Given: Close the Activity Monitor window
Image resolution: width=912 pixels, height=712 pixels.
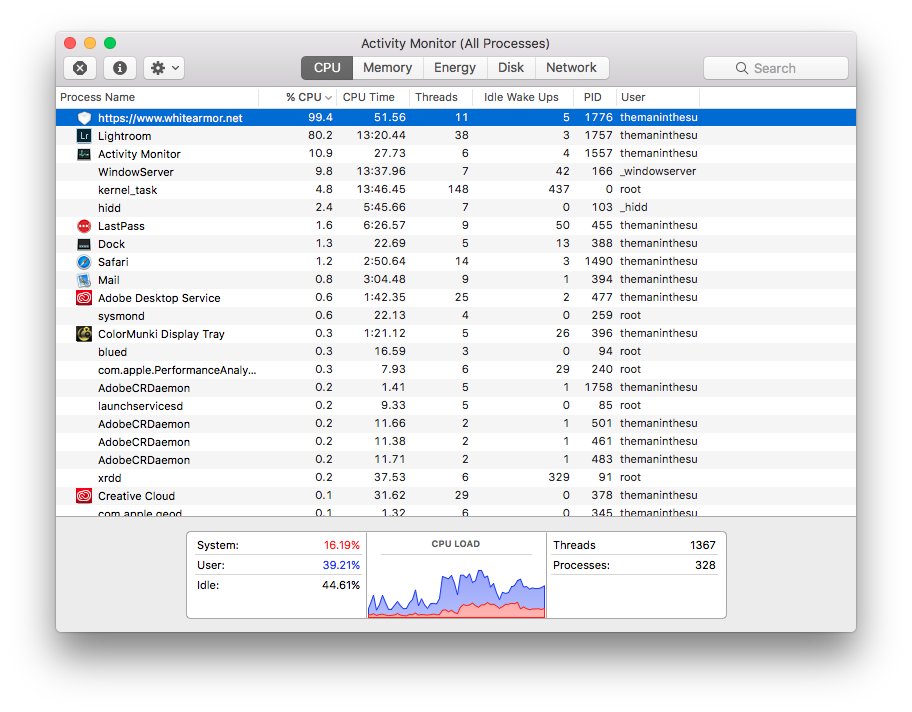Looking at the screenshot, I should (70, 43).
